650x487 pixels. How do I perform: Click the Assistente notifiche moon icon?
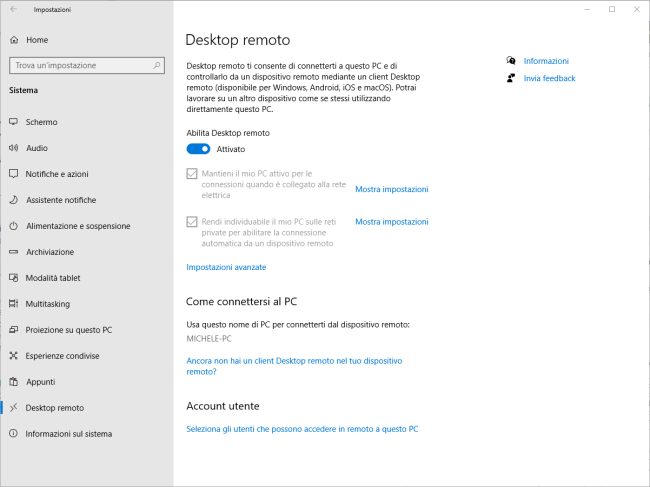pos(14,200)
